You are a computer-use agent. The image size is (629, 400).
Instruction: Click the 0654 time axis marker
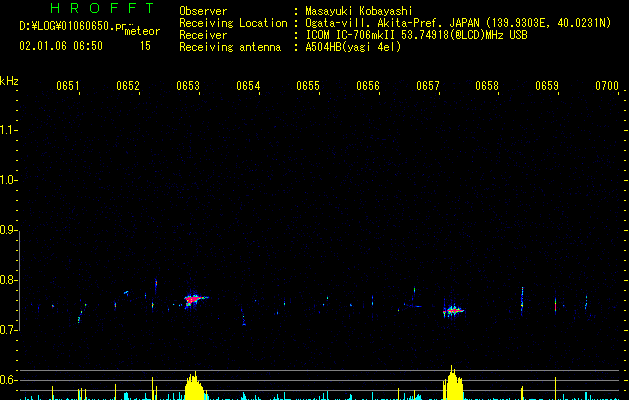click(x=248, y=86)
